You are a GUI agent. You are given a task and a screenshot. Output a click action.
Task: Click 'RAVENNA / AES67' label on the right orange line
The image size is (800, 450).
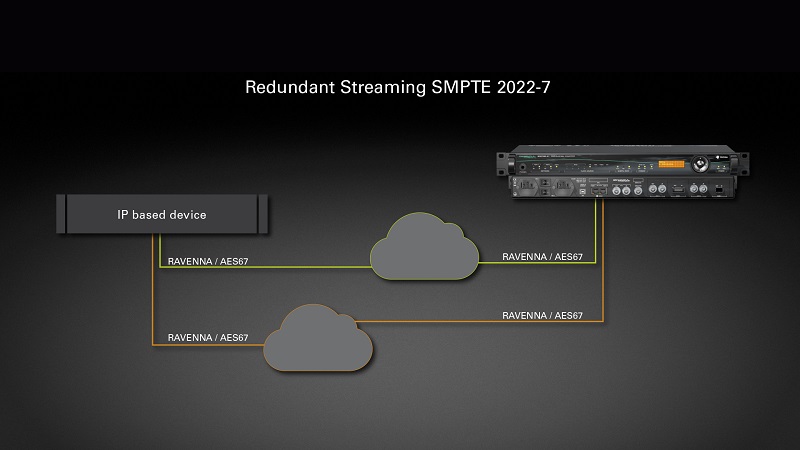542,315
